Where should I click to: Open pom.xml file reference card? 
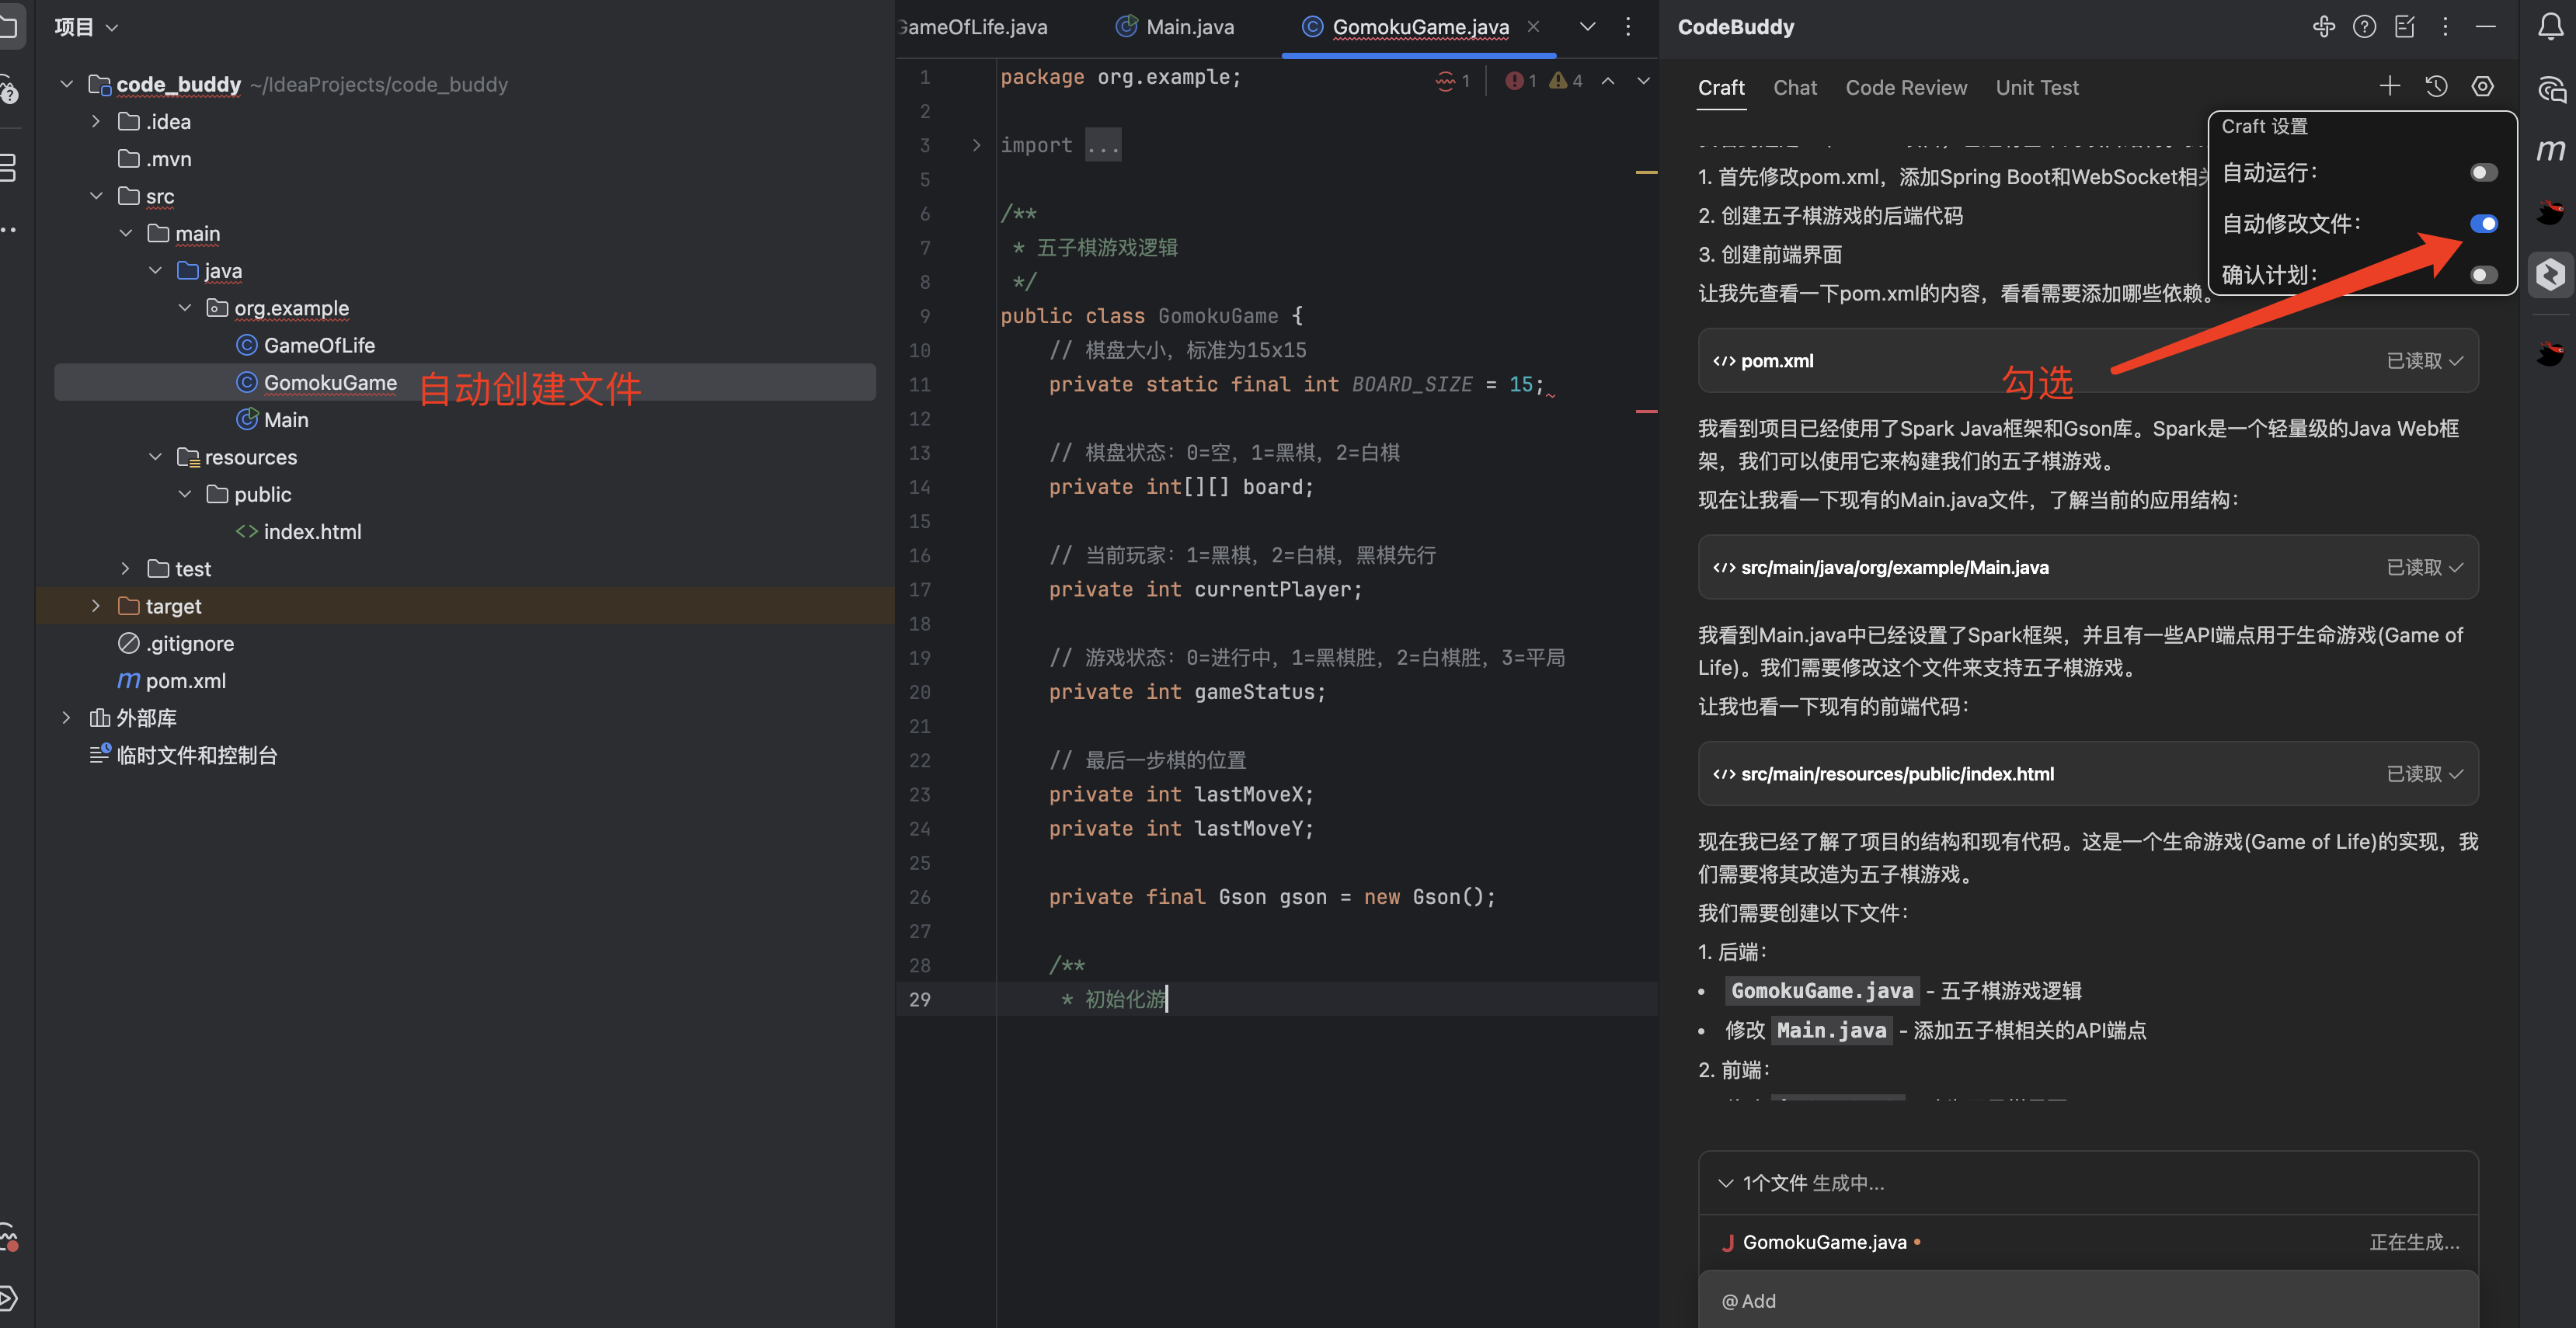click(2088, 361)
